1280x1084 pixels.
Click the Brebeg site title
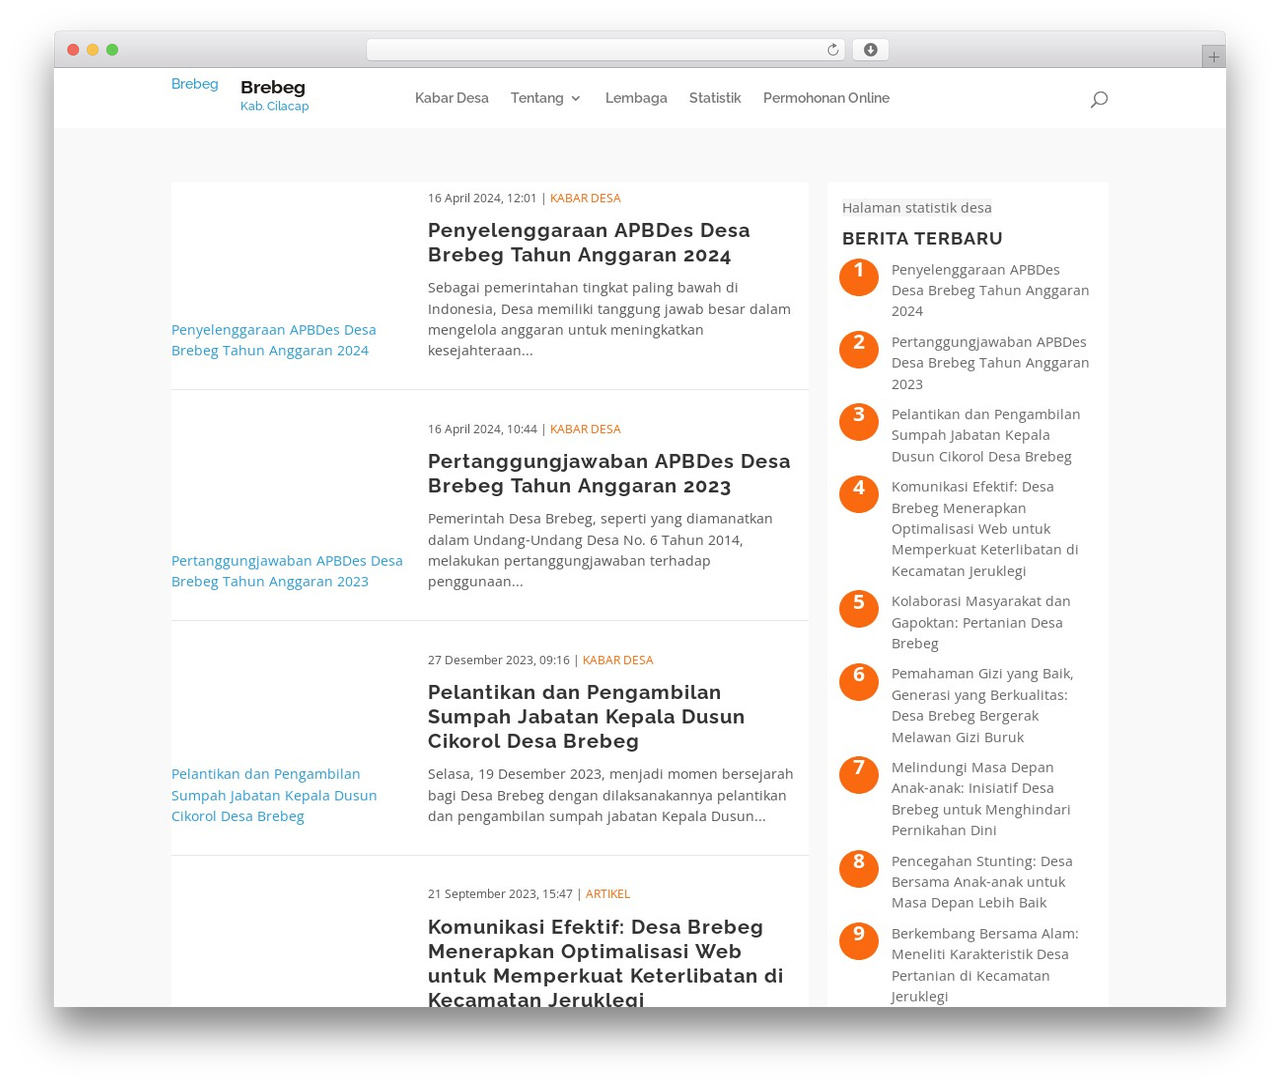(273, 87)
